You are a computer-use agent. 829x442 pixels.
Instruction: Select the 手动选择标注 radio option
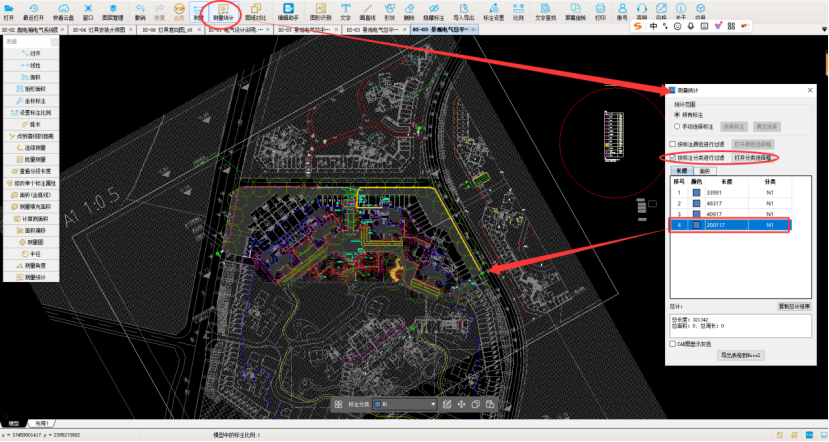tap(677, 127)
